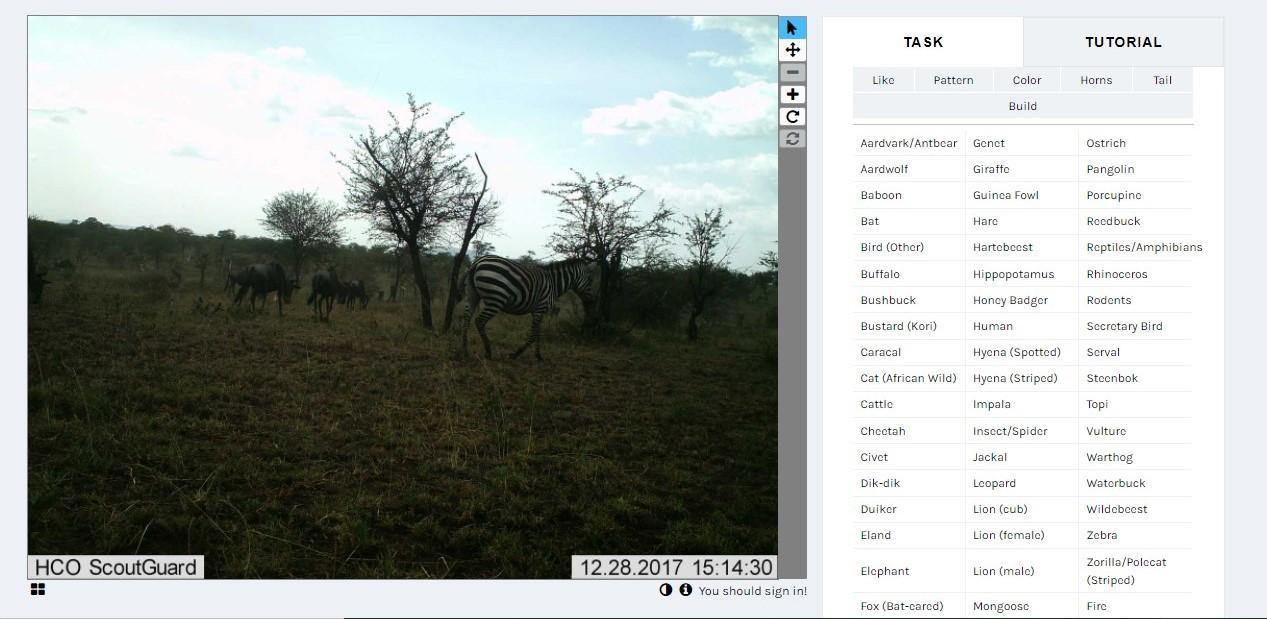Screen dimensions: 1267x619
Task: Switch to the TASK tab
Action: pyautogui.click(x=923, y=42)
